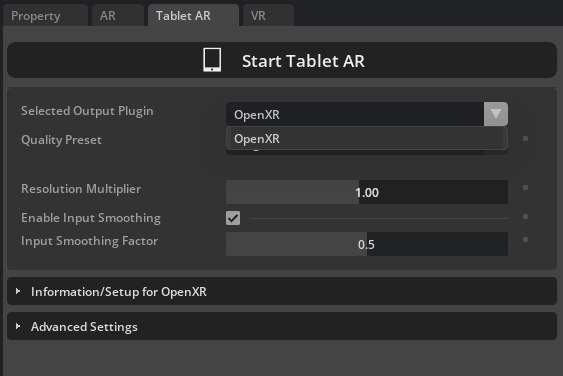Click the reset dot beside Resolution Multiplier
The image size is (563, 376).
525,187
